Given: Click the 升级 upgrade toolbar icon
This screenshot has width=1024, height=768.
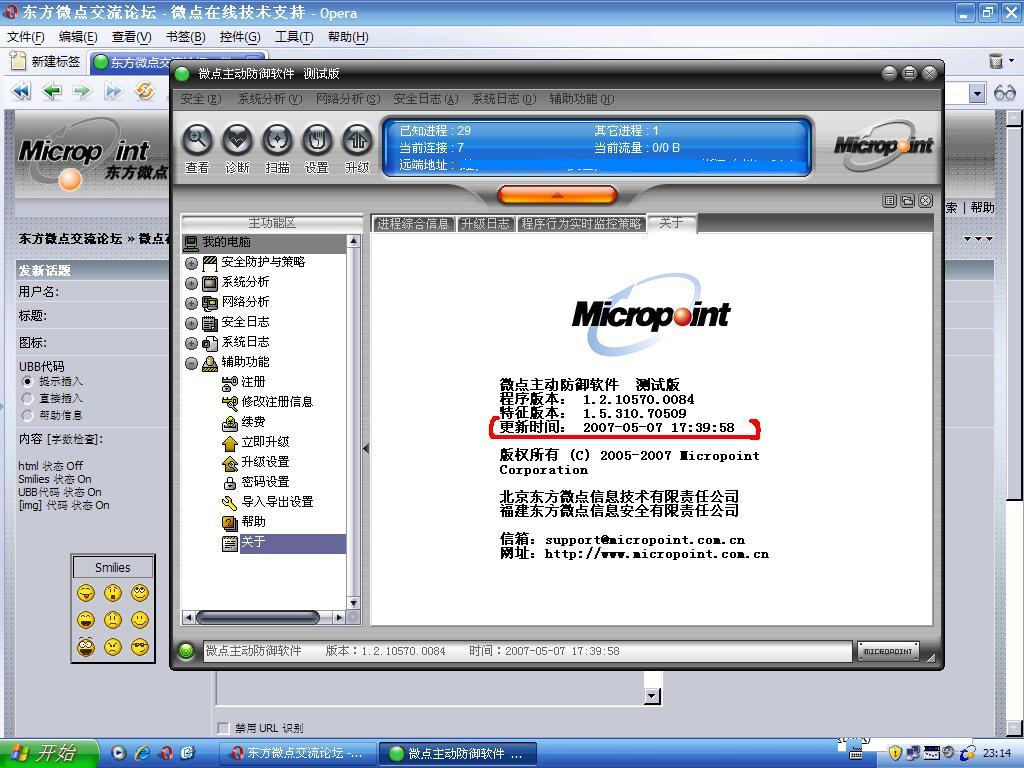Looking at the screenshot, I should (x=357, y=140).
